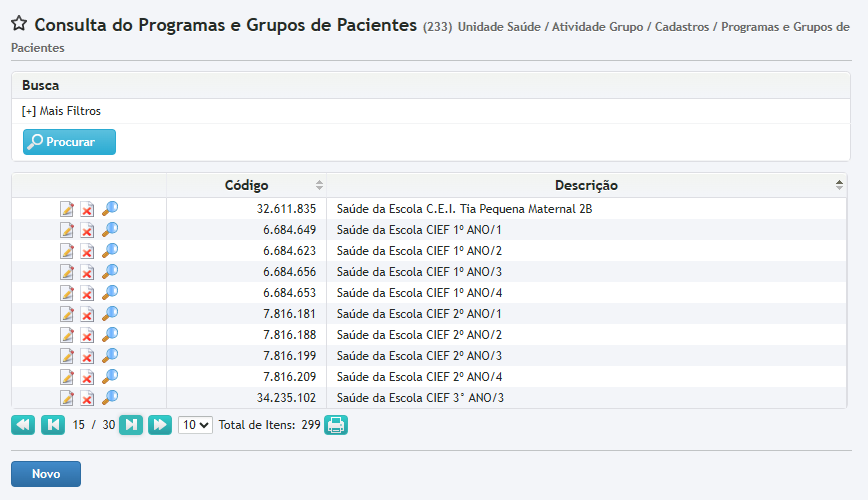Print the list with the printer icon

[x=336, y=425]
